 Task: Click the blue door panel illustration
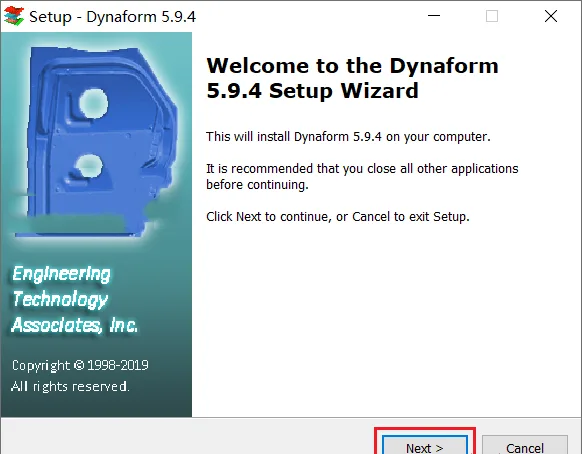pyautogui.click(x=97, y=142)
